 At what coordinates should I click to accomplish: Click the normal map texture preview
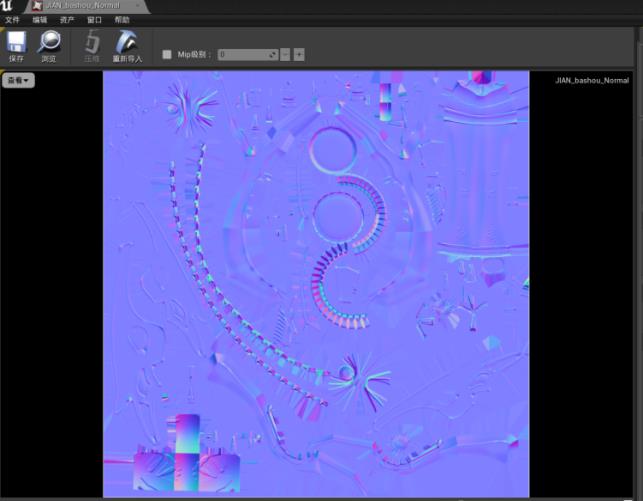[316, 284]
